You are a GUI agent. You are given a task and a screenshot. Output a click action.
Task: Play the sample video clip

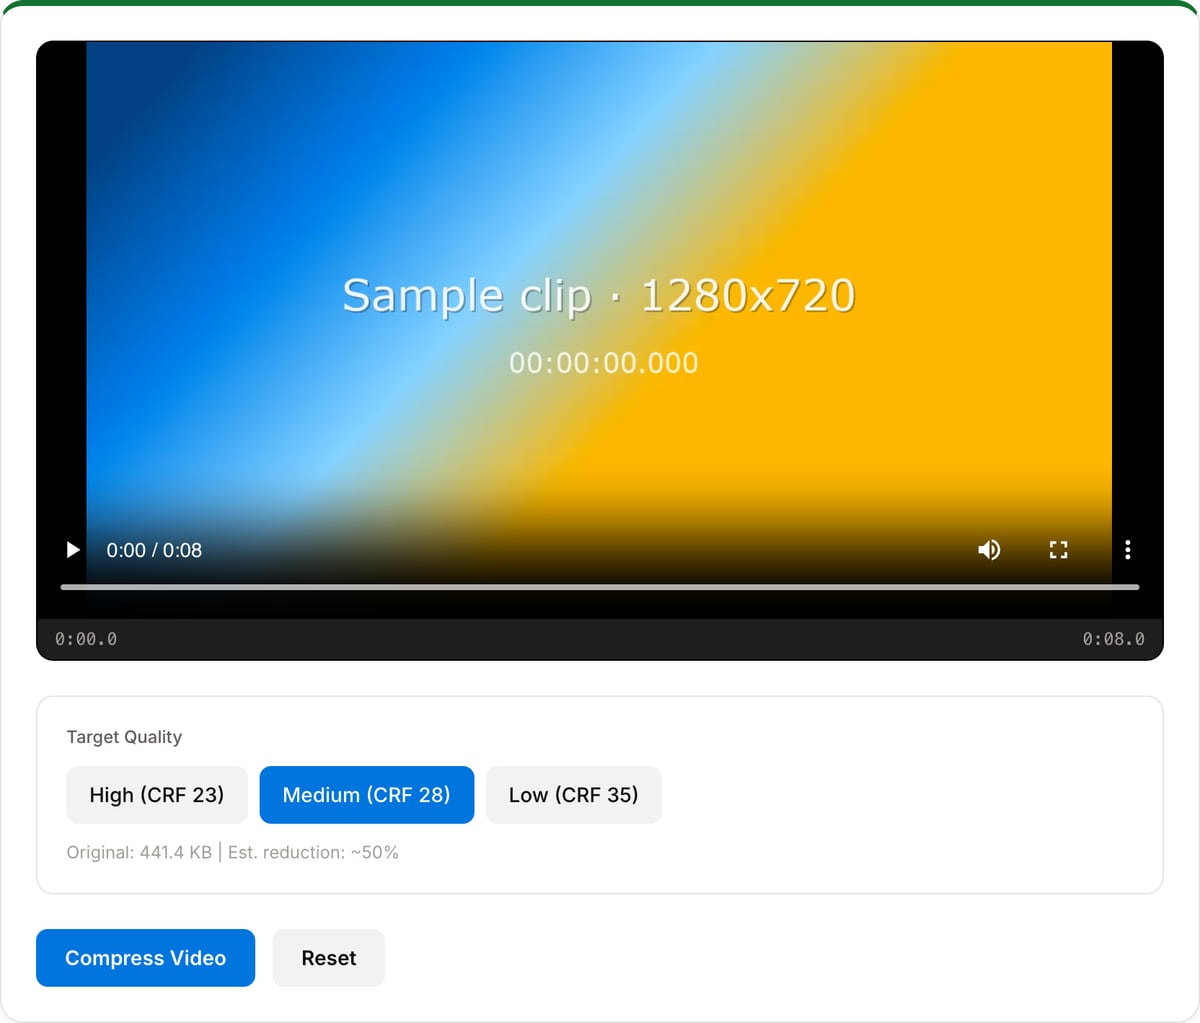click(73, 550)
